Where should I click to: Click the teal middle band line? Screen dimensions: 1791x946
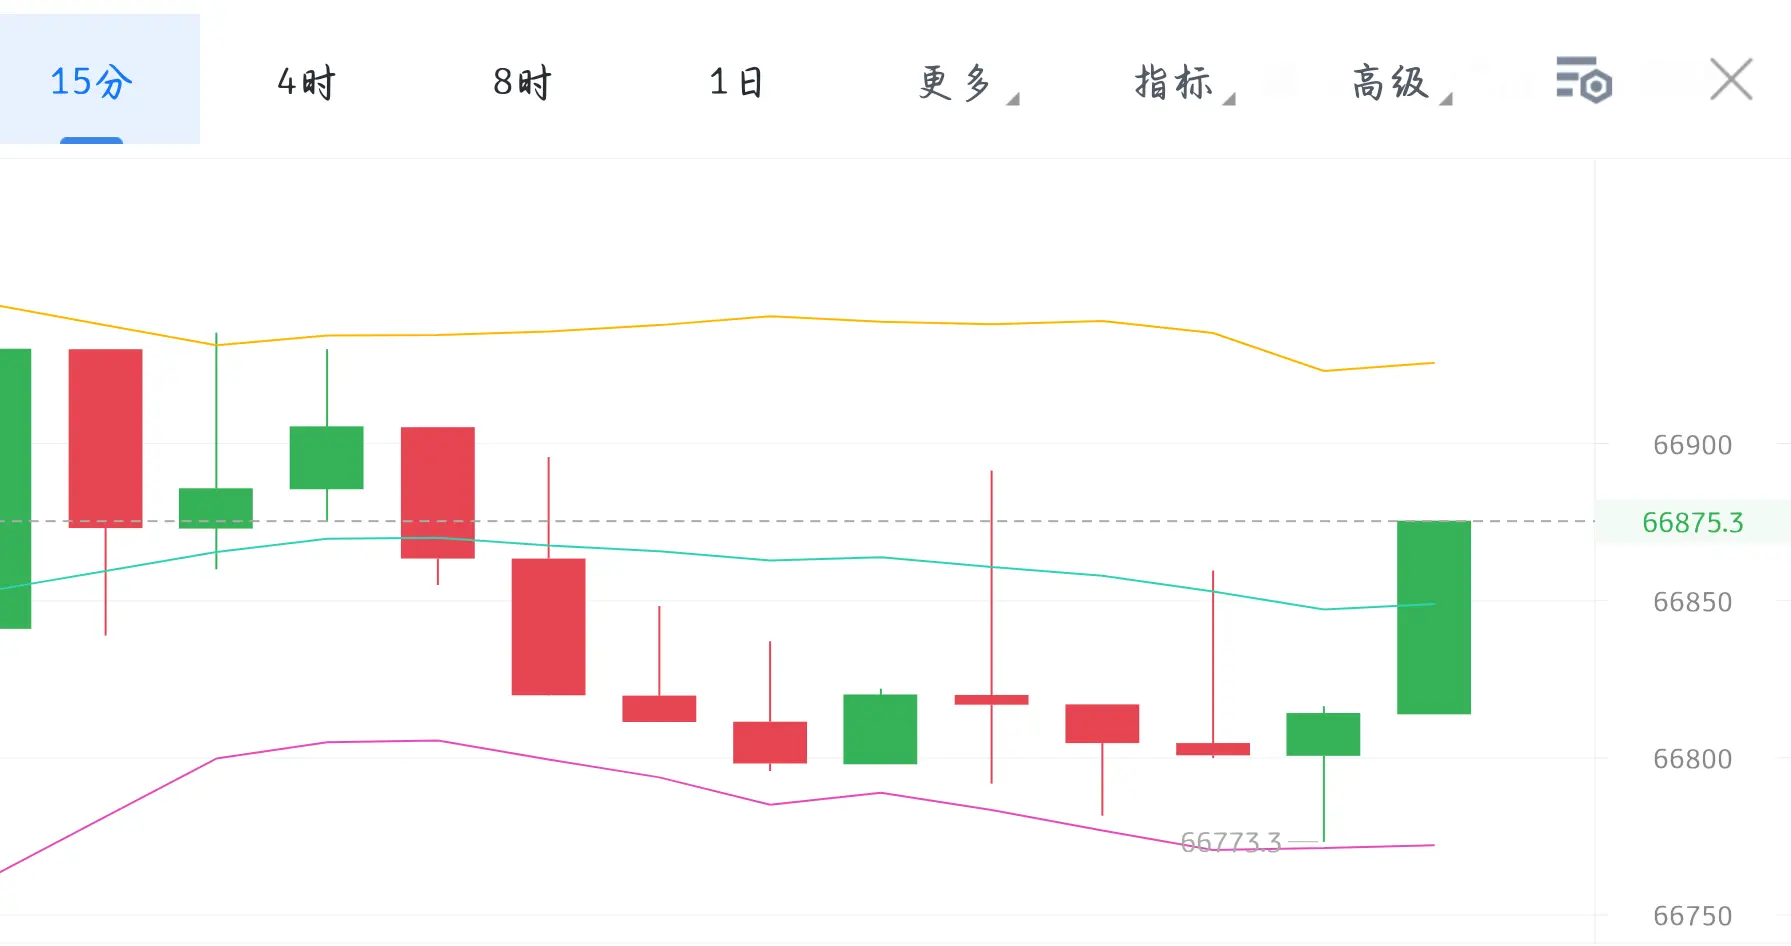tap(770, 560)
